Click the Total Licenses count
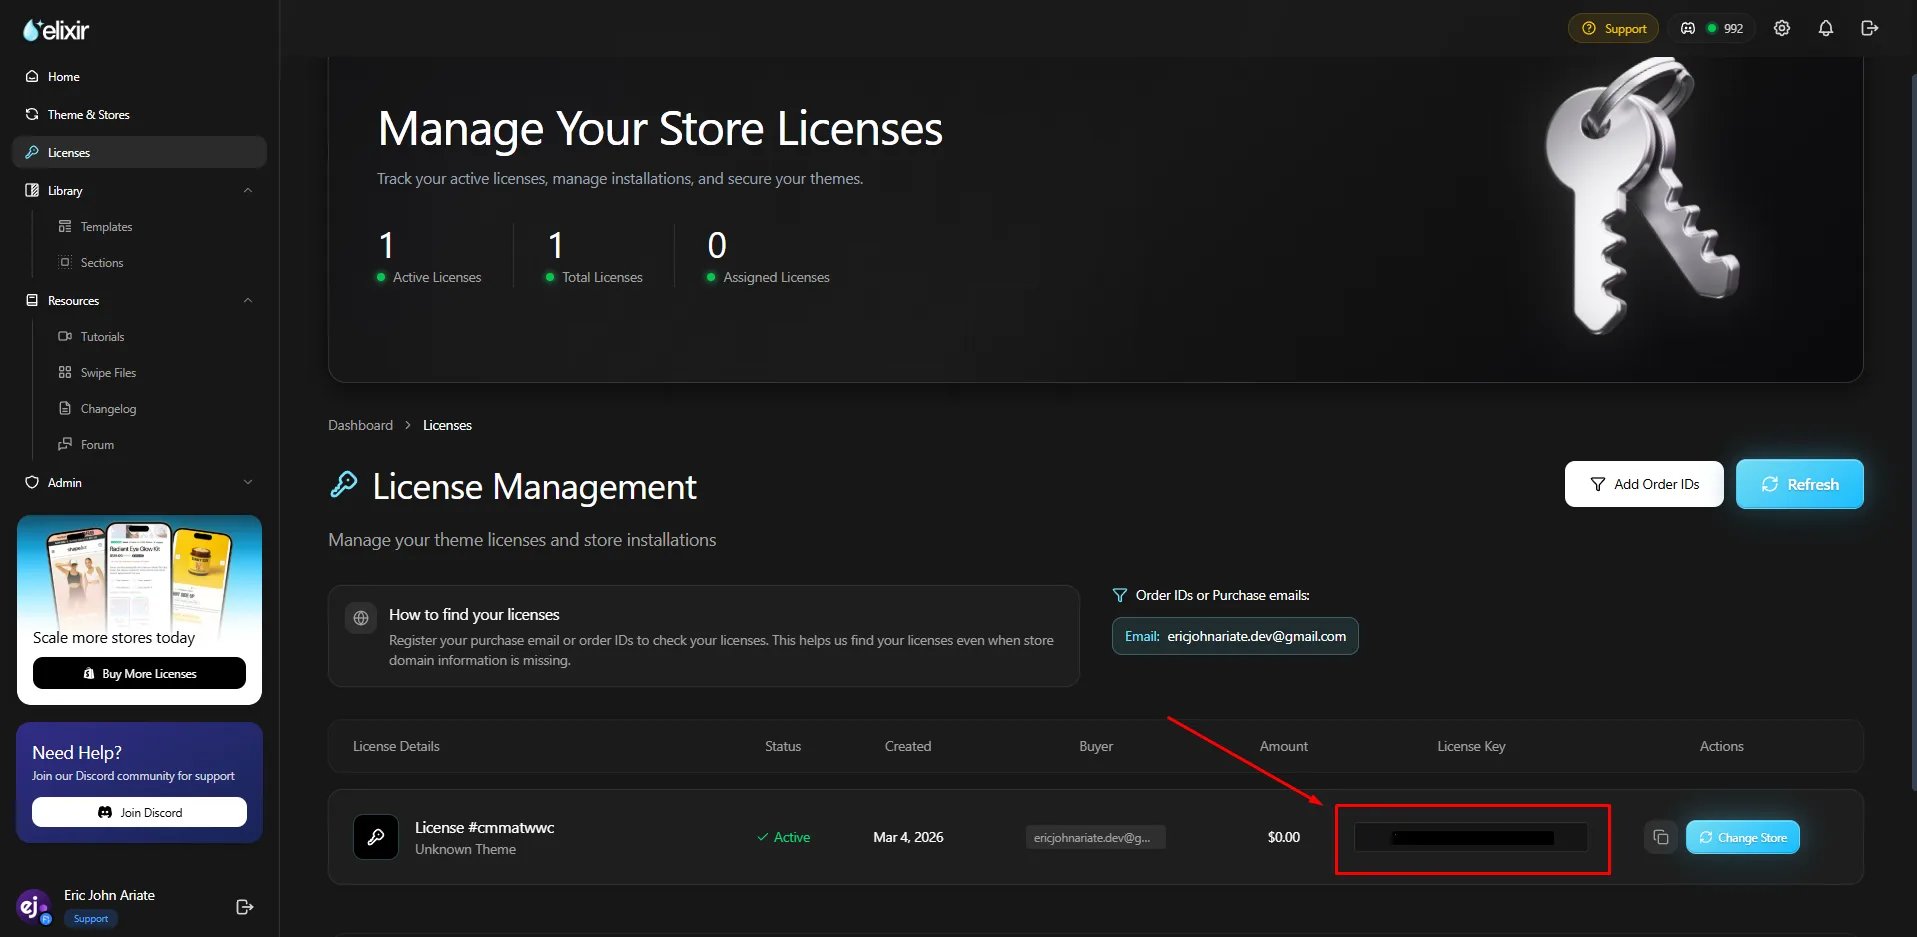 [x=555, y=245]
